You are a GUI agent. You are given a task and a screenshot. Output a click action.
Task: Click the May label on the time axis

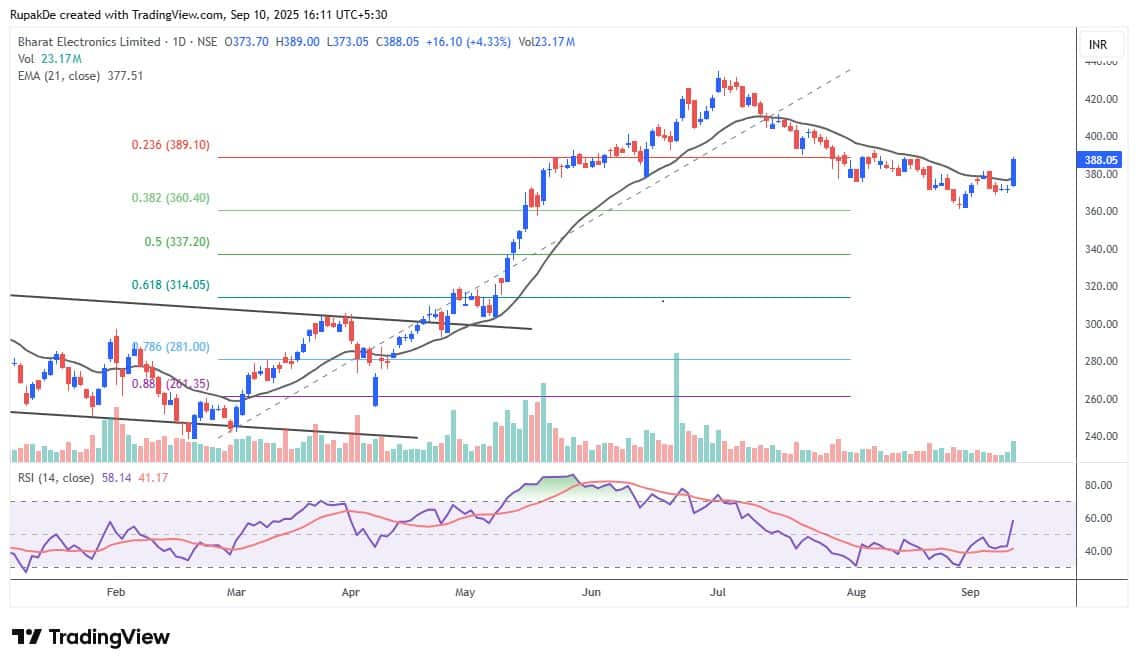pos(465,592)
